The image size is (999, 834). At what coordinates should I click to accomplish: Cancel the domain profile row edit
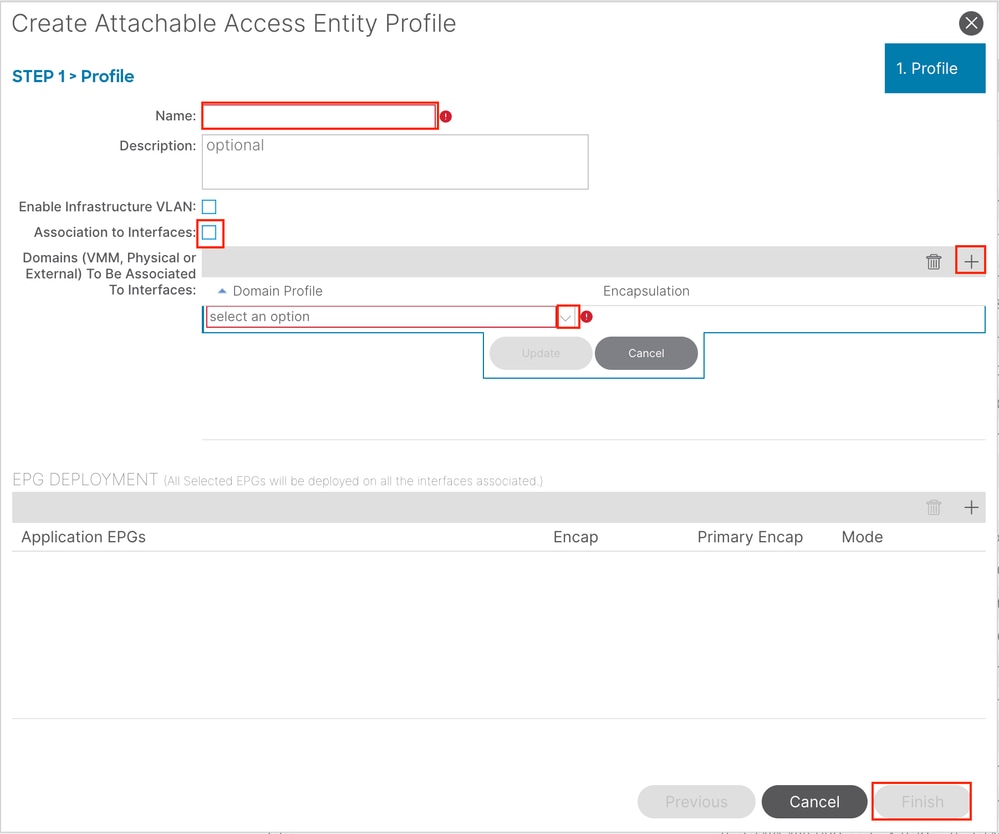coord(646,353)
